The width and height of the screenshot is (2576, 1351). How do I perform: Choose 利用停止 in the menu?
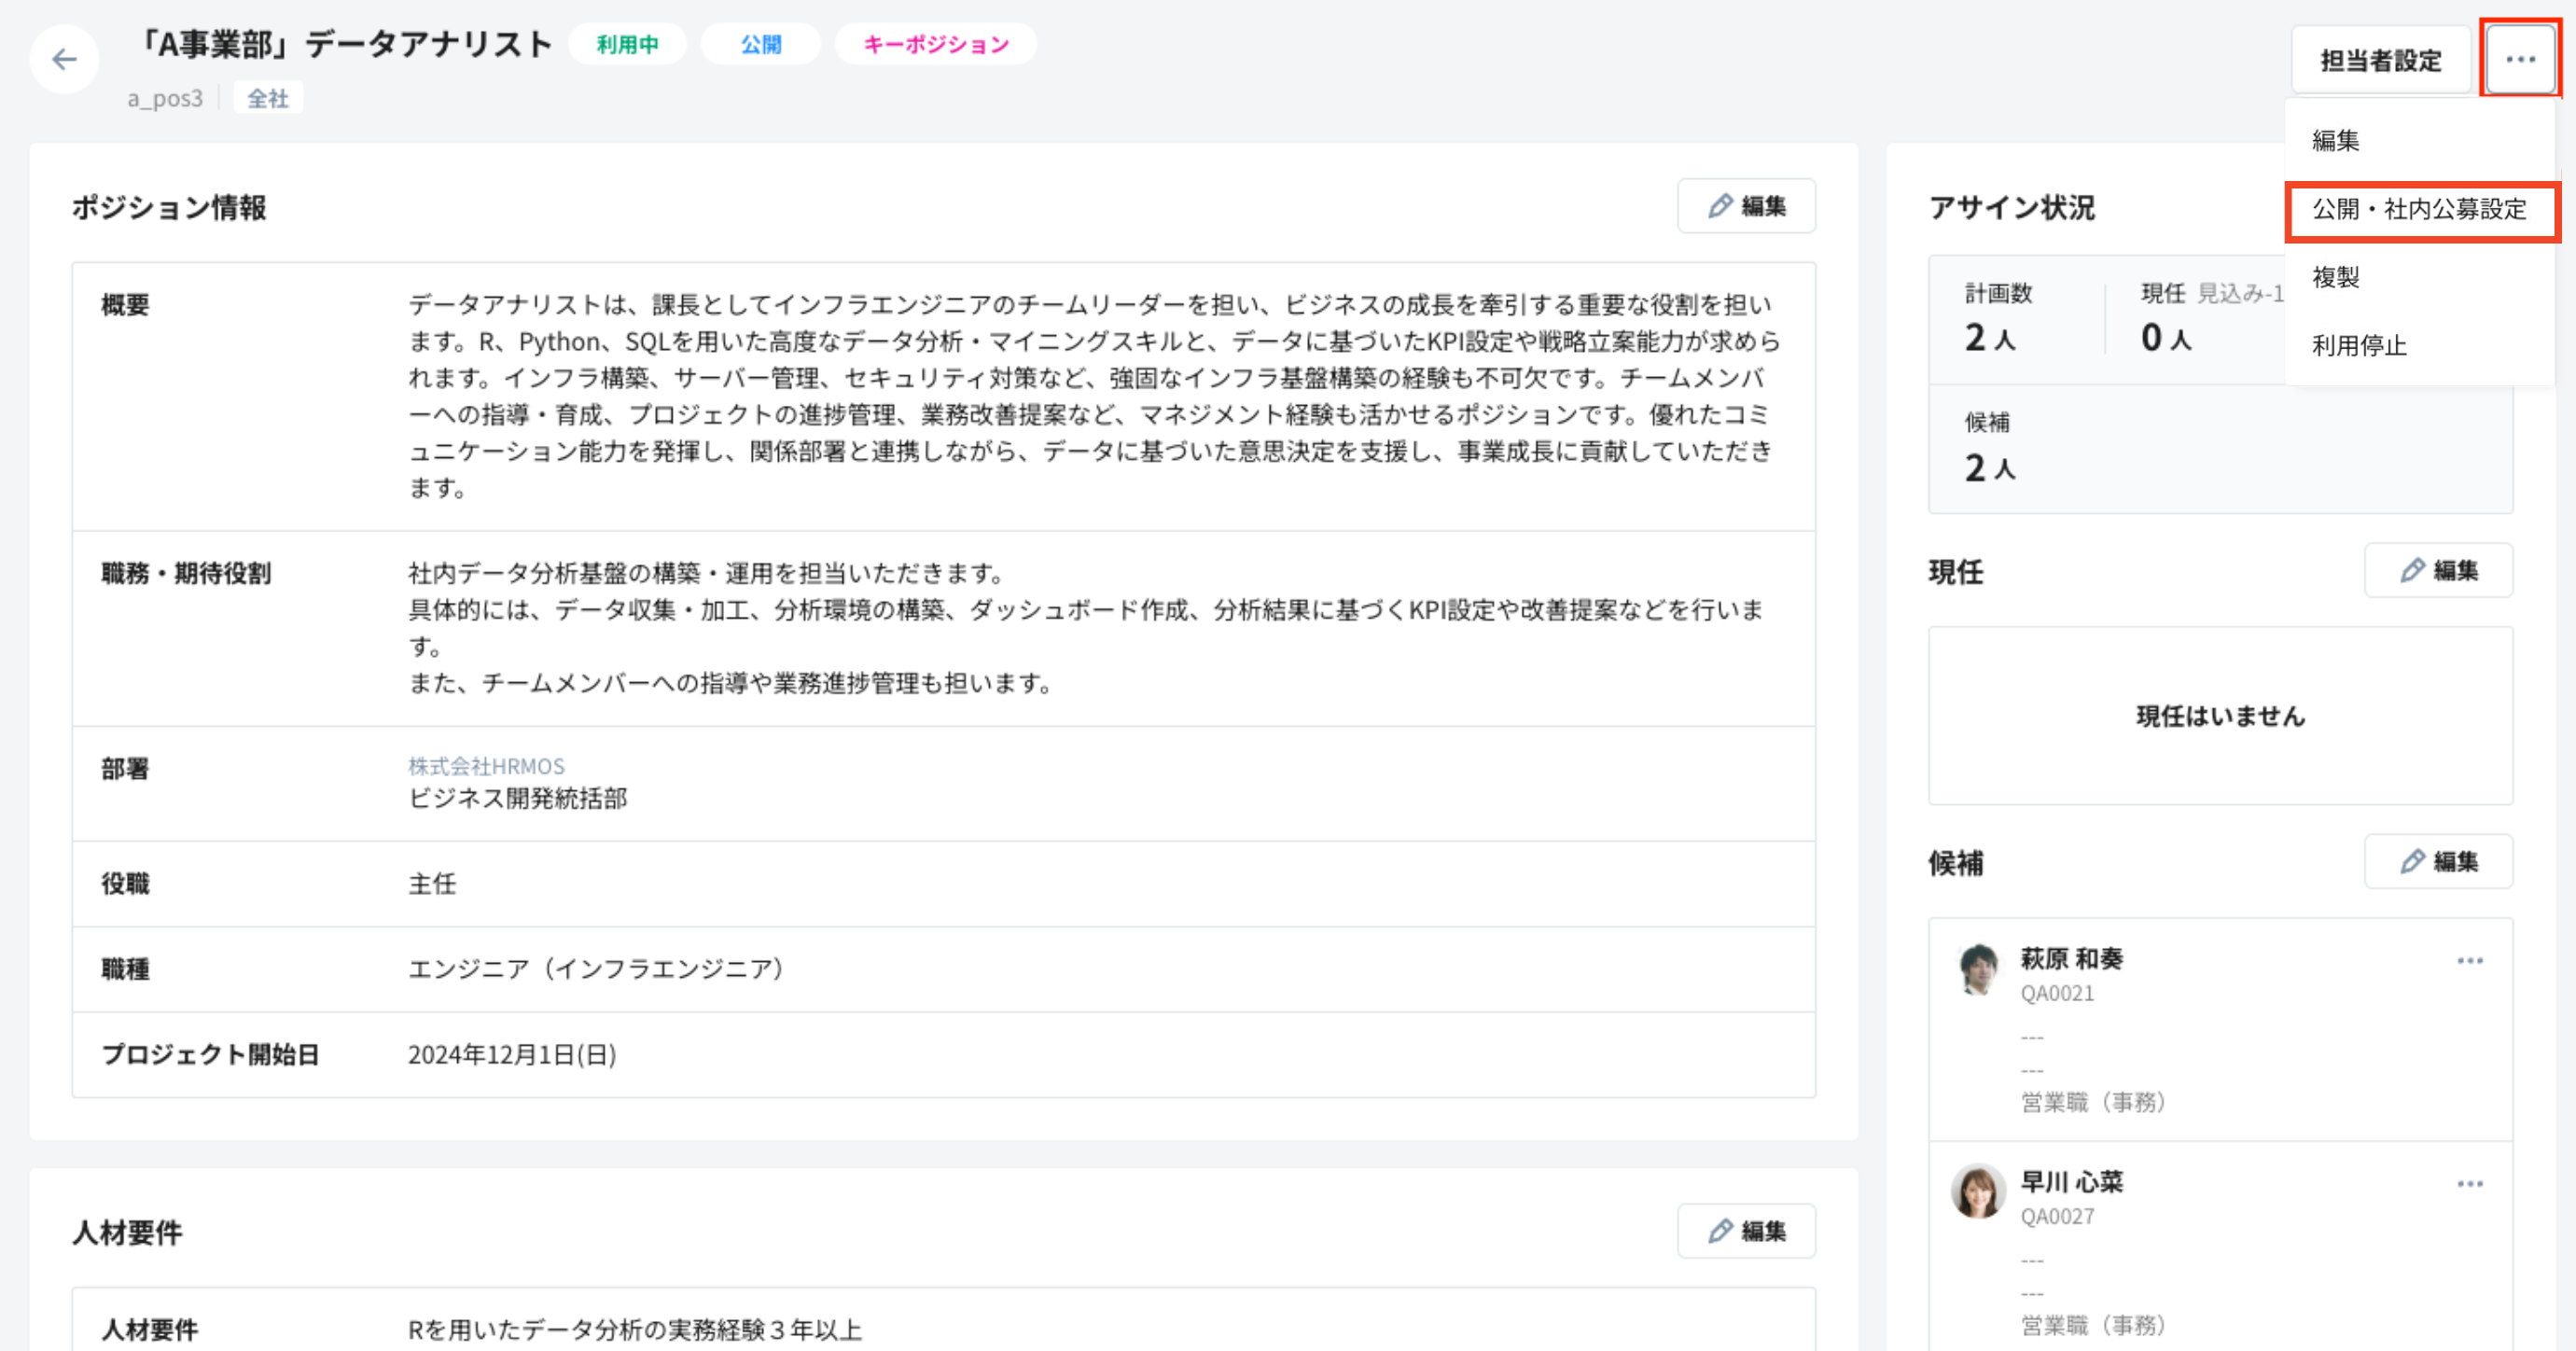pyautogui.click(x=2359, y=346)
